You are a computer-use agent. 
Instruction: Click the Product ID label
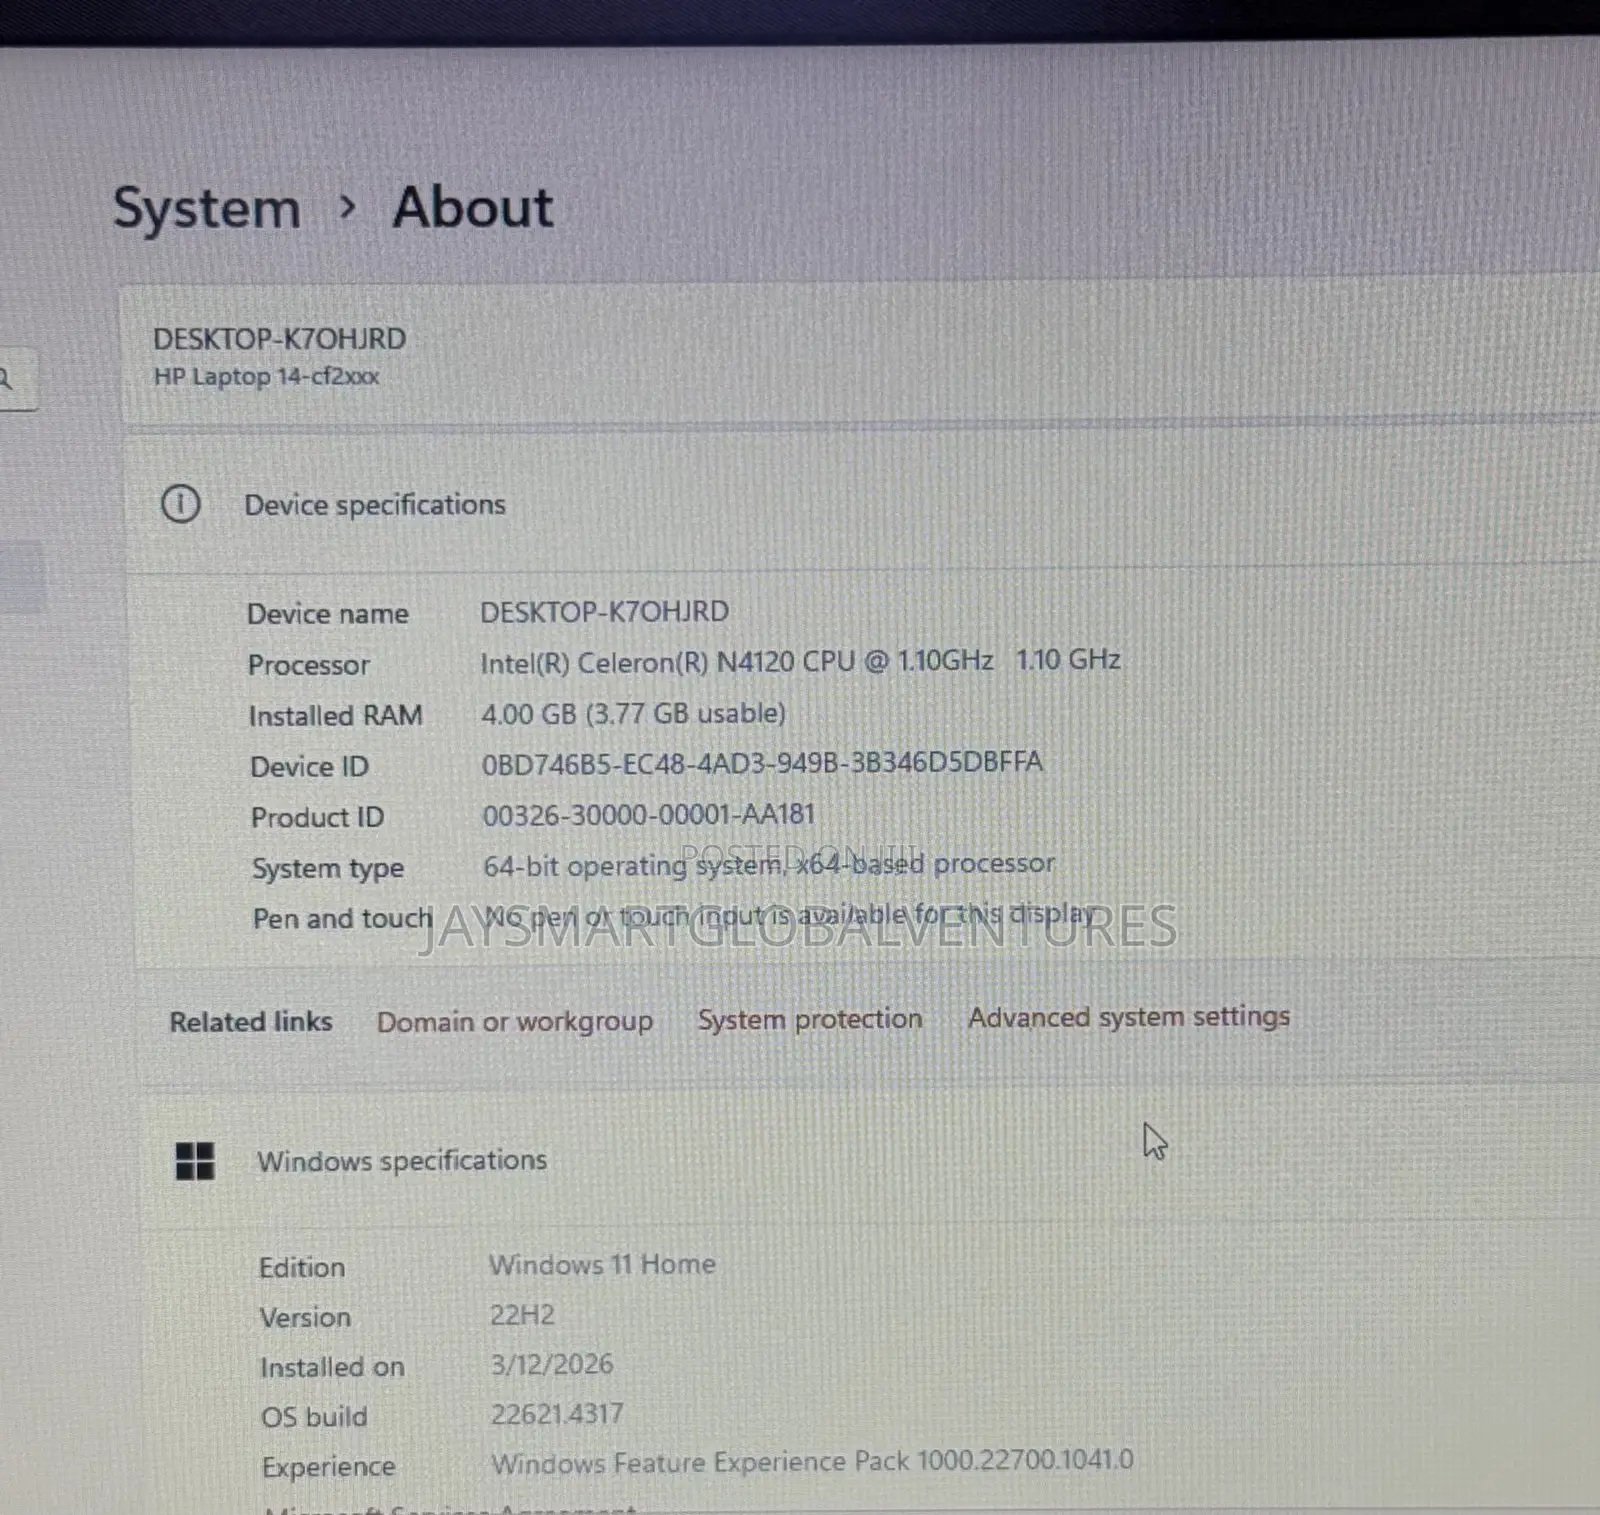(318, 818)
